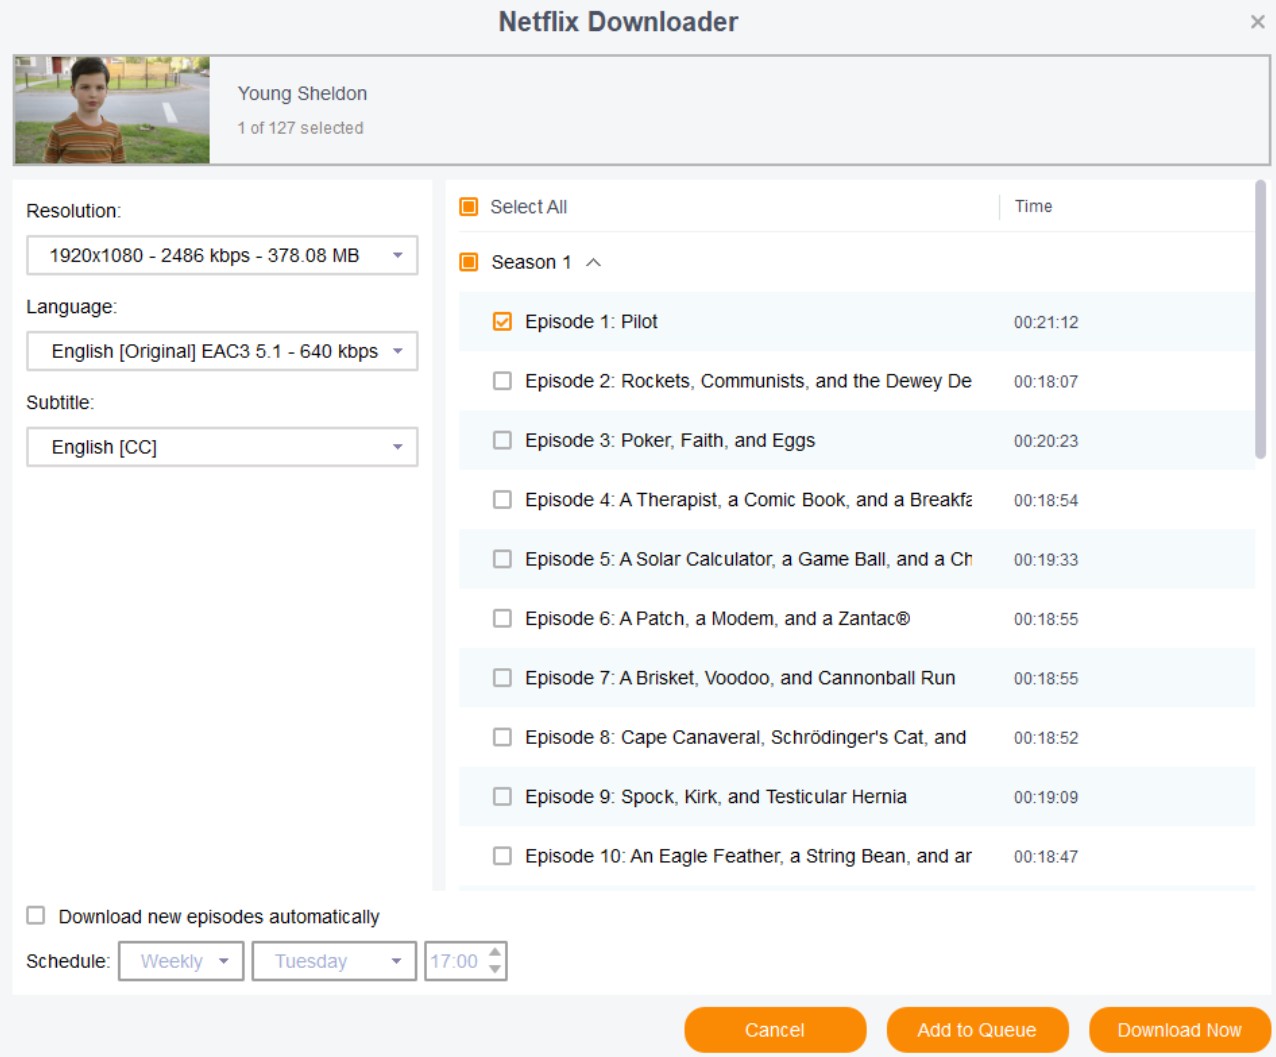Uncheck Episode 1: Pilot
This screenshot has width=1276, height=1057.
click(x=502, y=322)
